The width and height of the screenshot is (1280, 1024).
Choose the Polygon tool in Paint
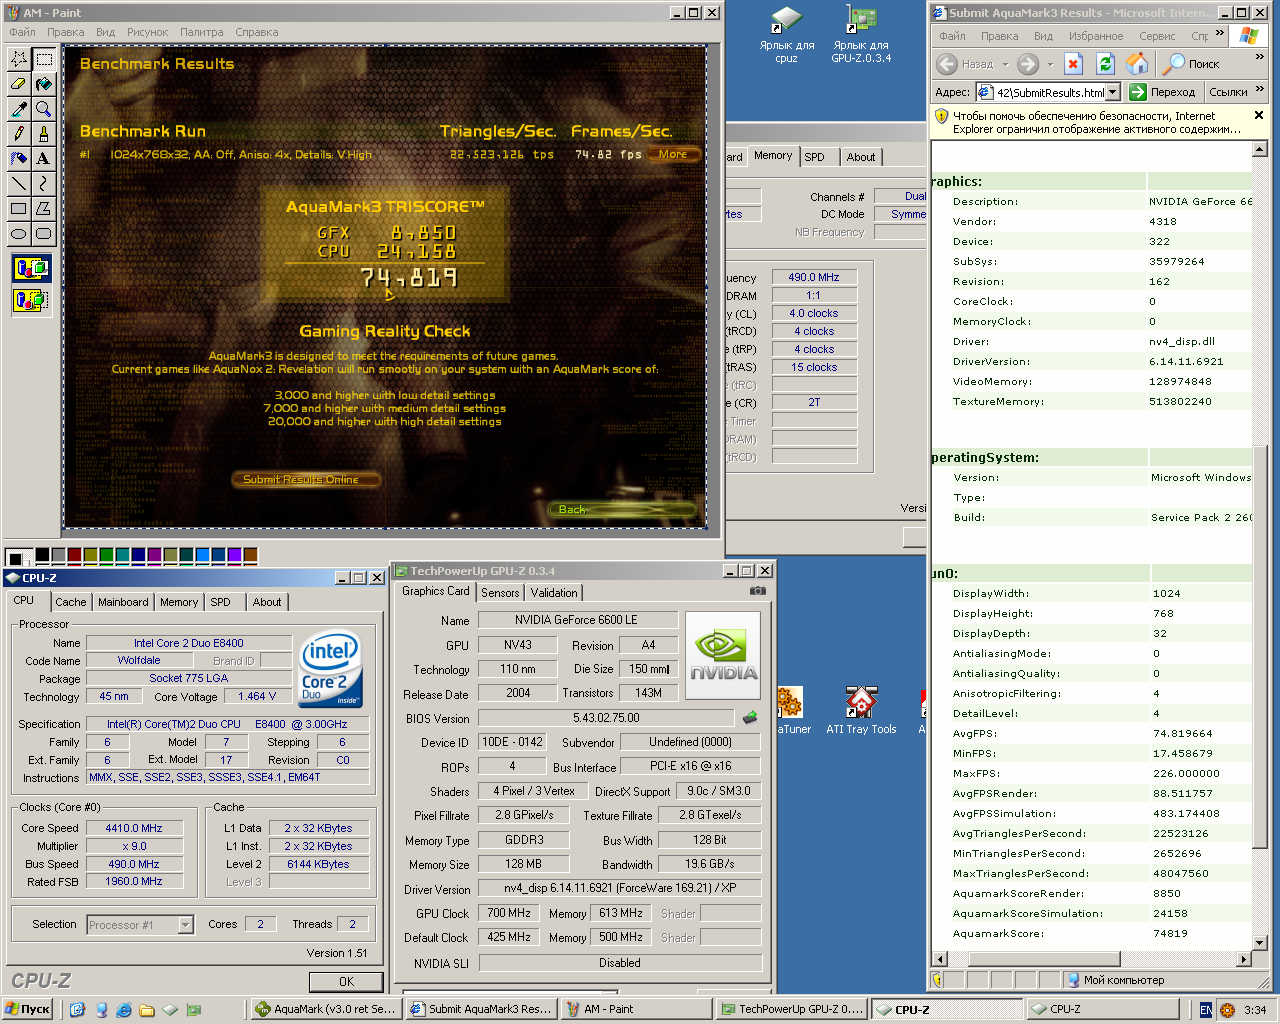[x=43, y=209]
